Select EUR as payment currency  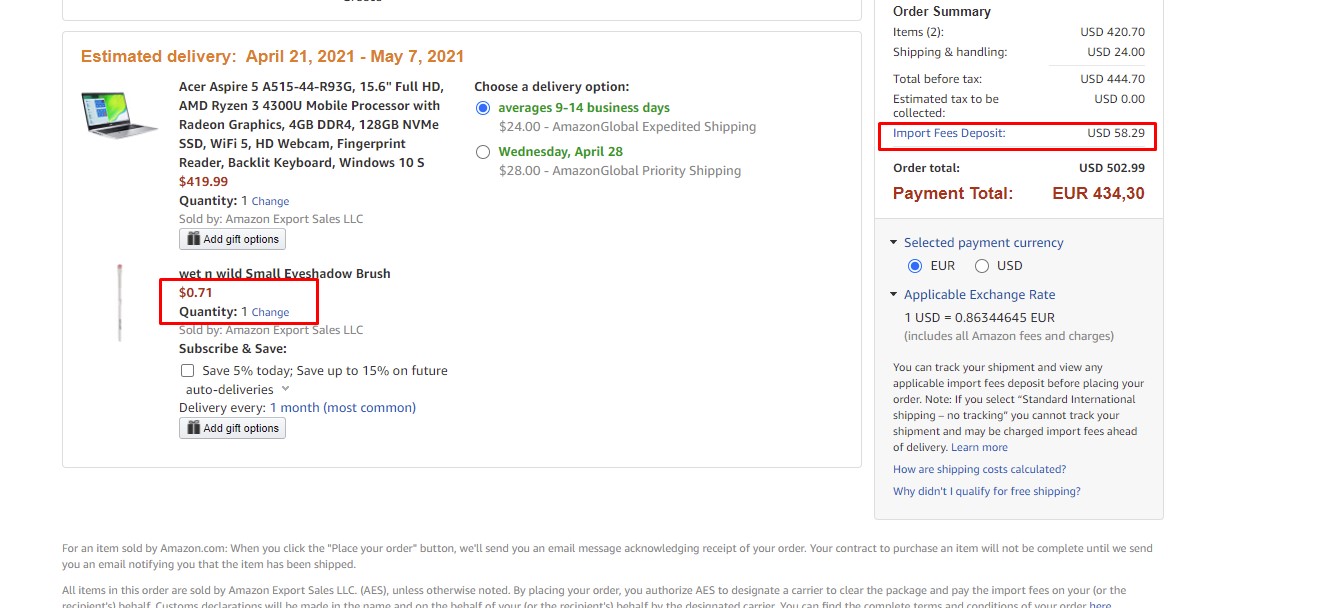pyautogui.click(x=914, y=266)
